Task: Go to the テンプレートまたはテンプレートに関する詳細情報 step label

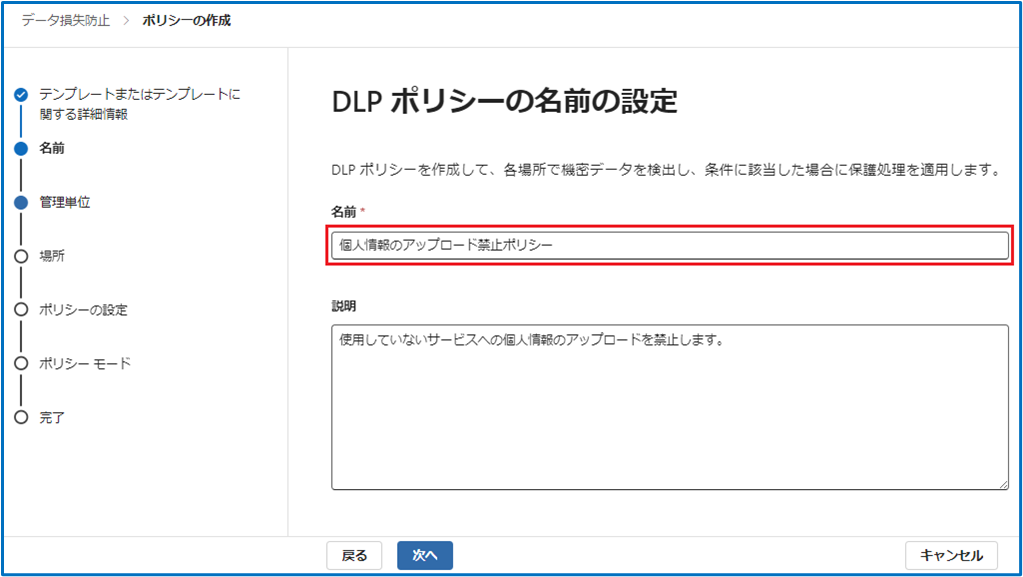Action: point(139,104)
